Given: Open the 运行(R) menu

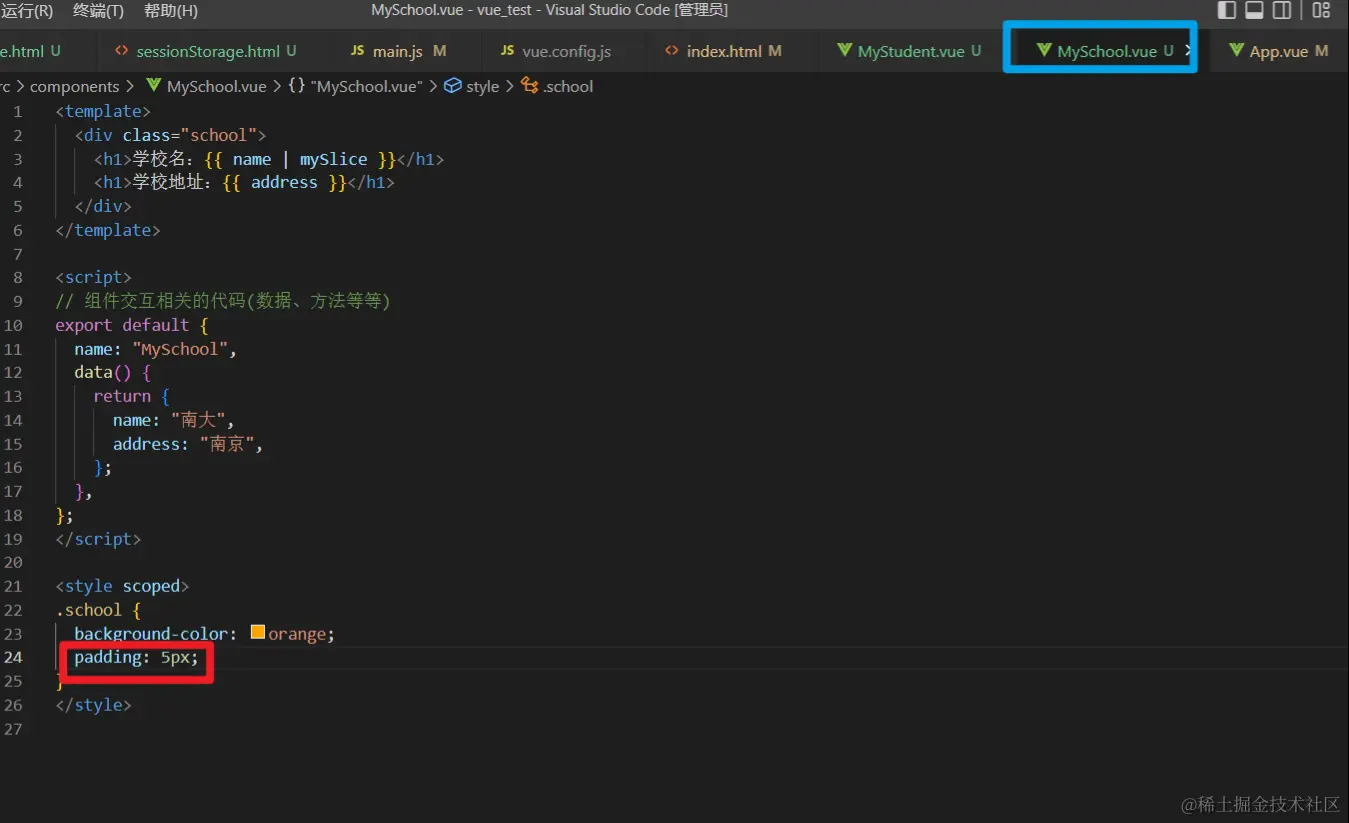Looking at the screenshot, I should 27,11.
